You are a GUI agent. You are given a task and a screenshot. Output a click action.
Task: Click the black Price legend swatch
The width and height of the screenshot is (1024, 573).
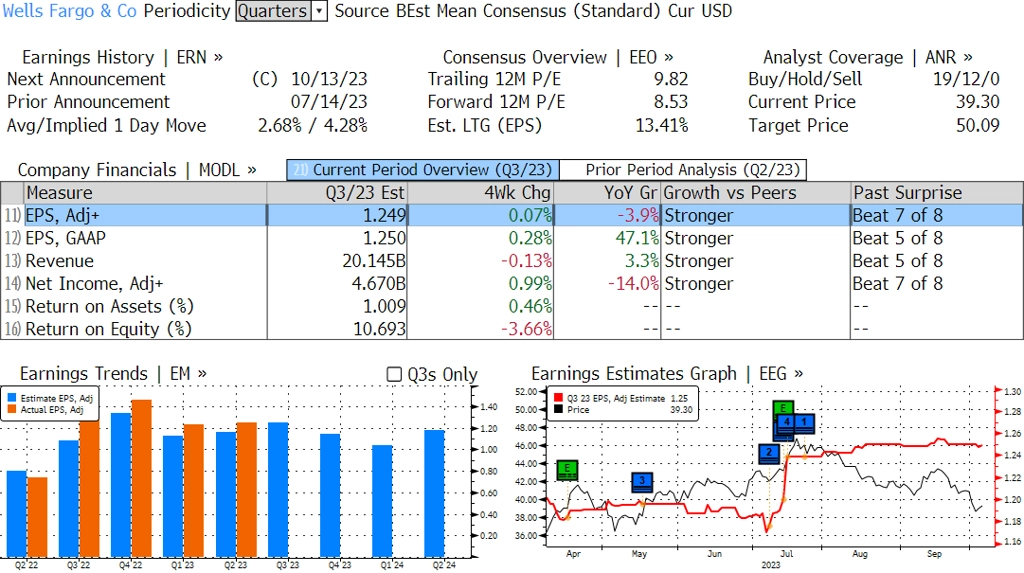click(558, 410)
